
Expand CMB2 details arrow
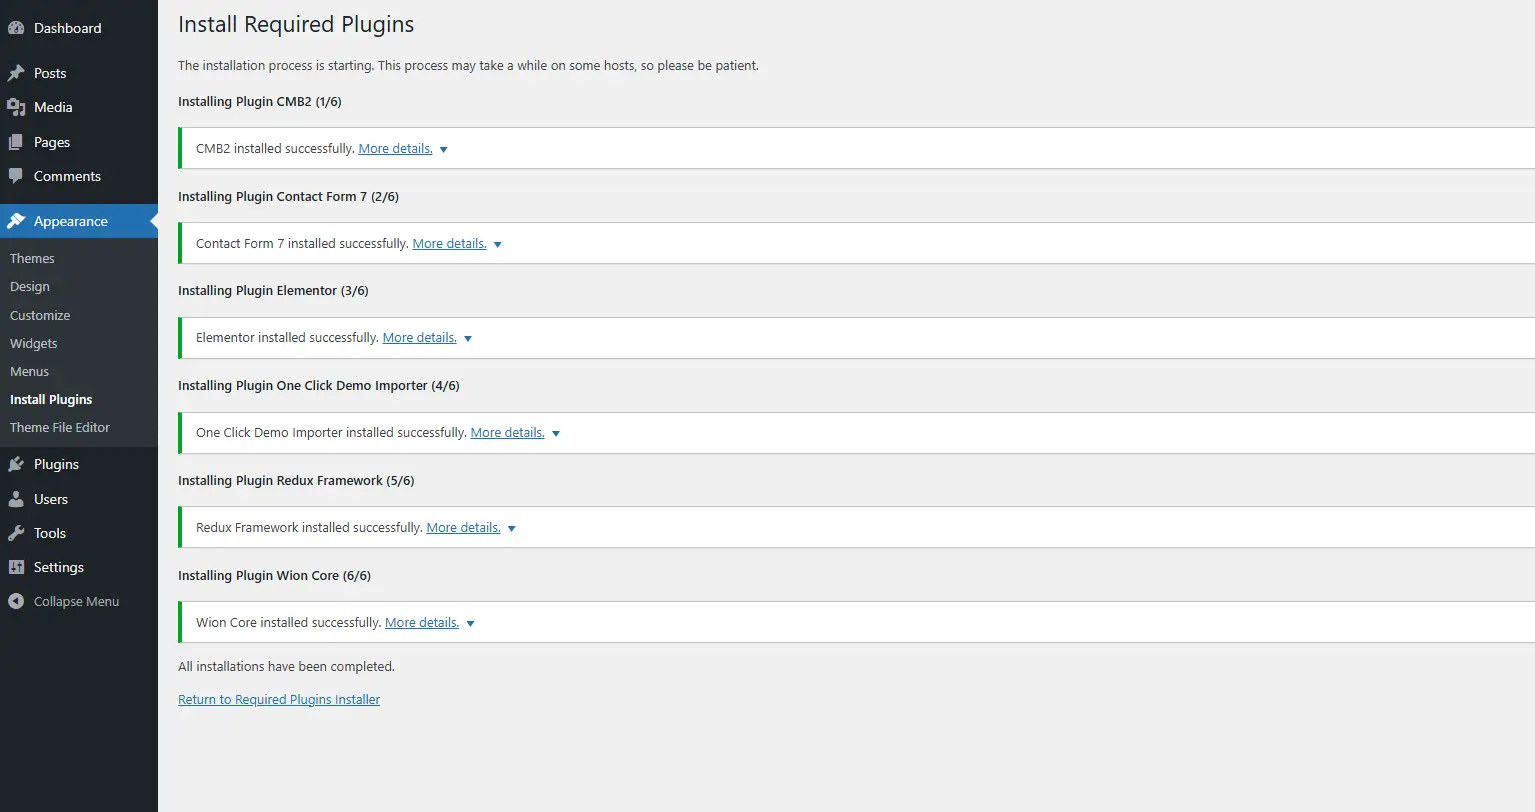[x=444, y=150]
